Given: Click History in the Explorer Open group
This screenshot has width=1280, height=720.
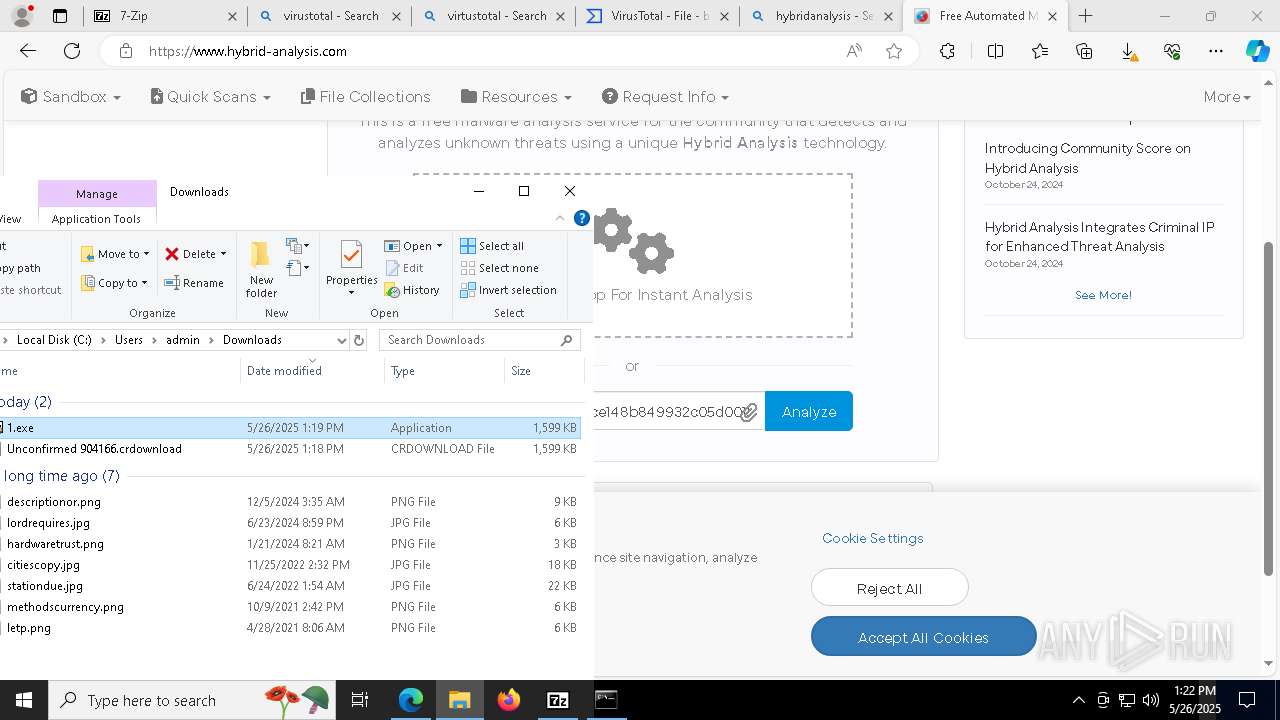Looking at the screenshot, I should pos(412,290).
